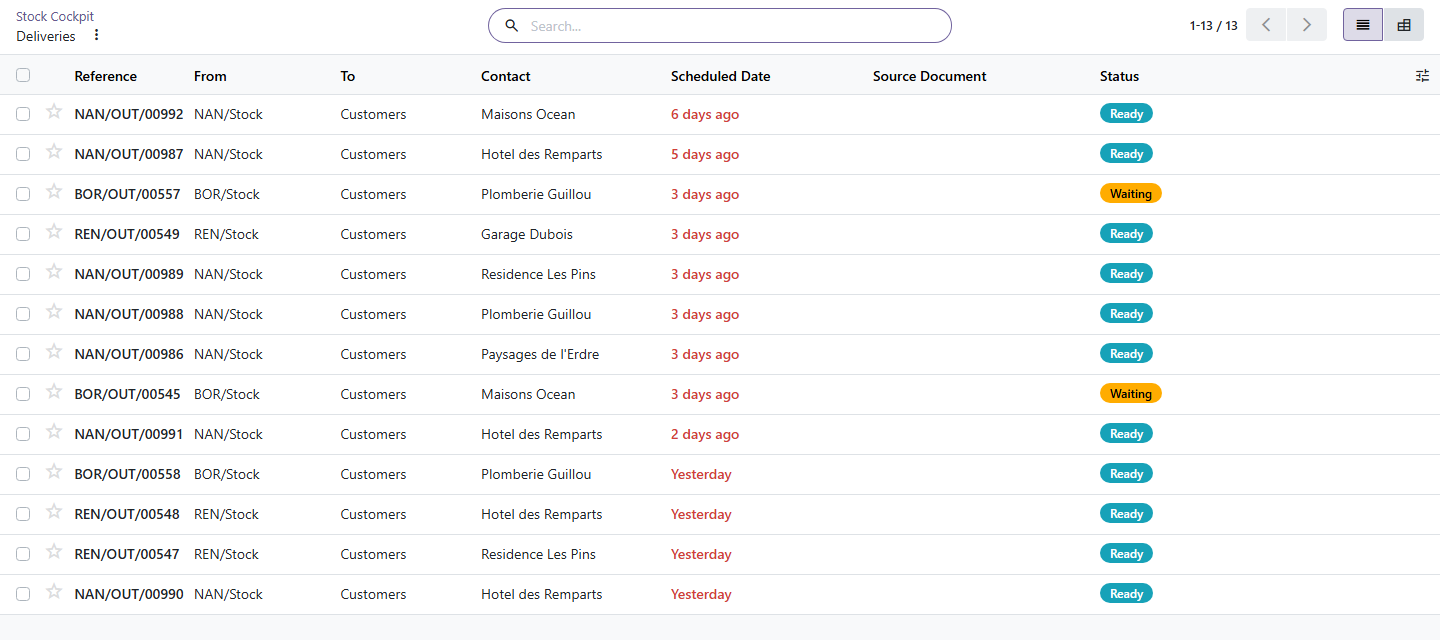1440x640 pixels.
Task: Toggle favorite star for REN/OUT/00549
Action: [x=54, y=232]
